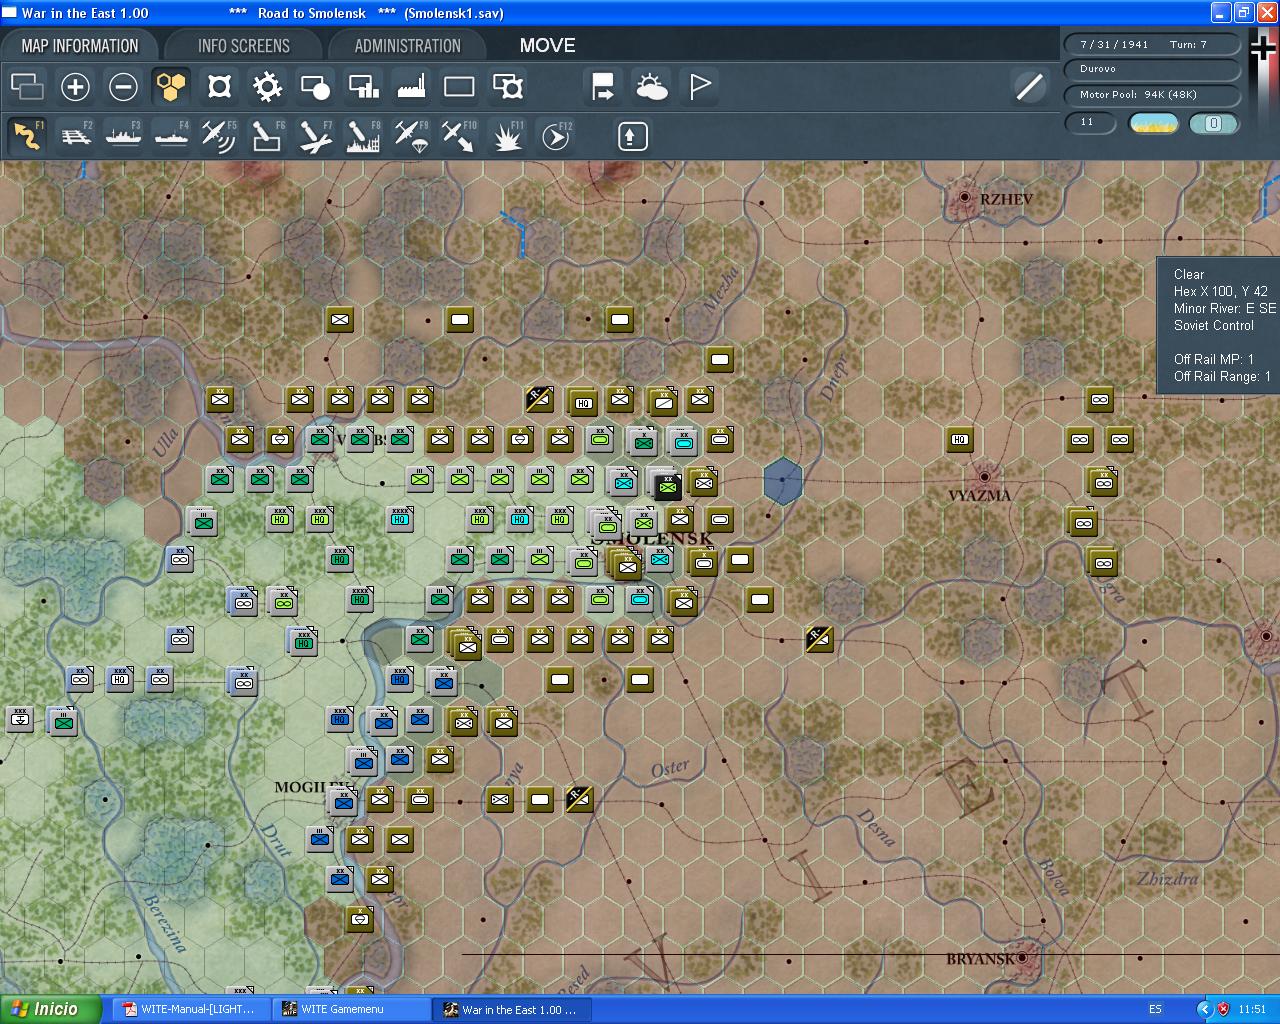This screenshot has height=1024, width=1280.
Task: Click the Durovo location field
Action: pyautogui.click(x=1152, y=69)
